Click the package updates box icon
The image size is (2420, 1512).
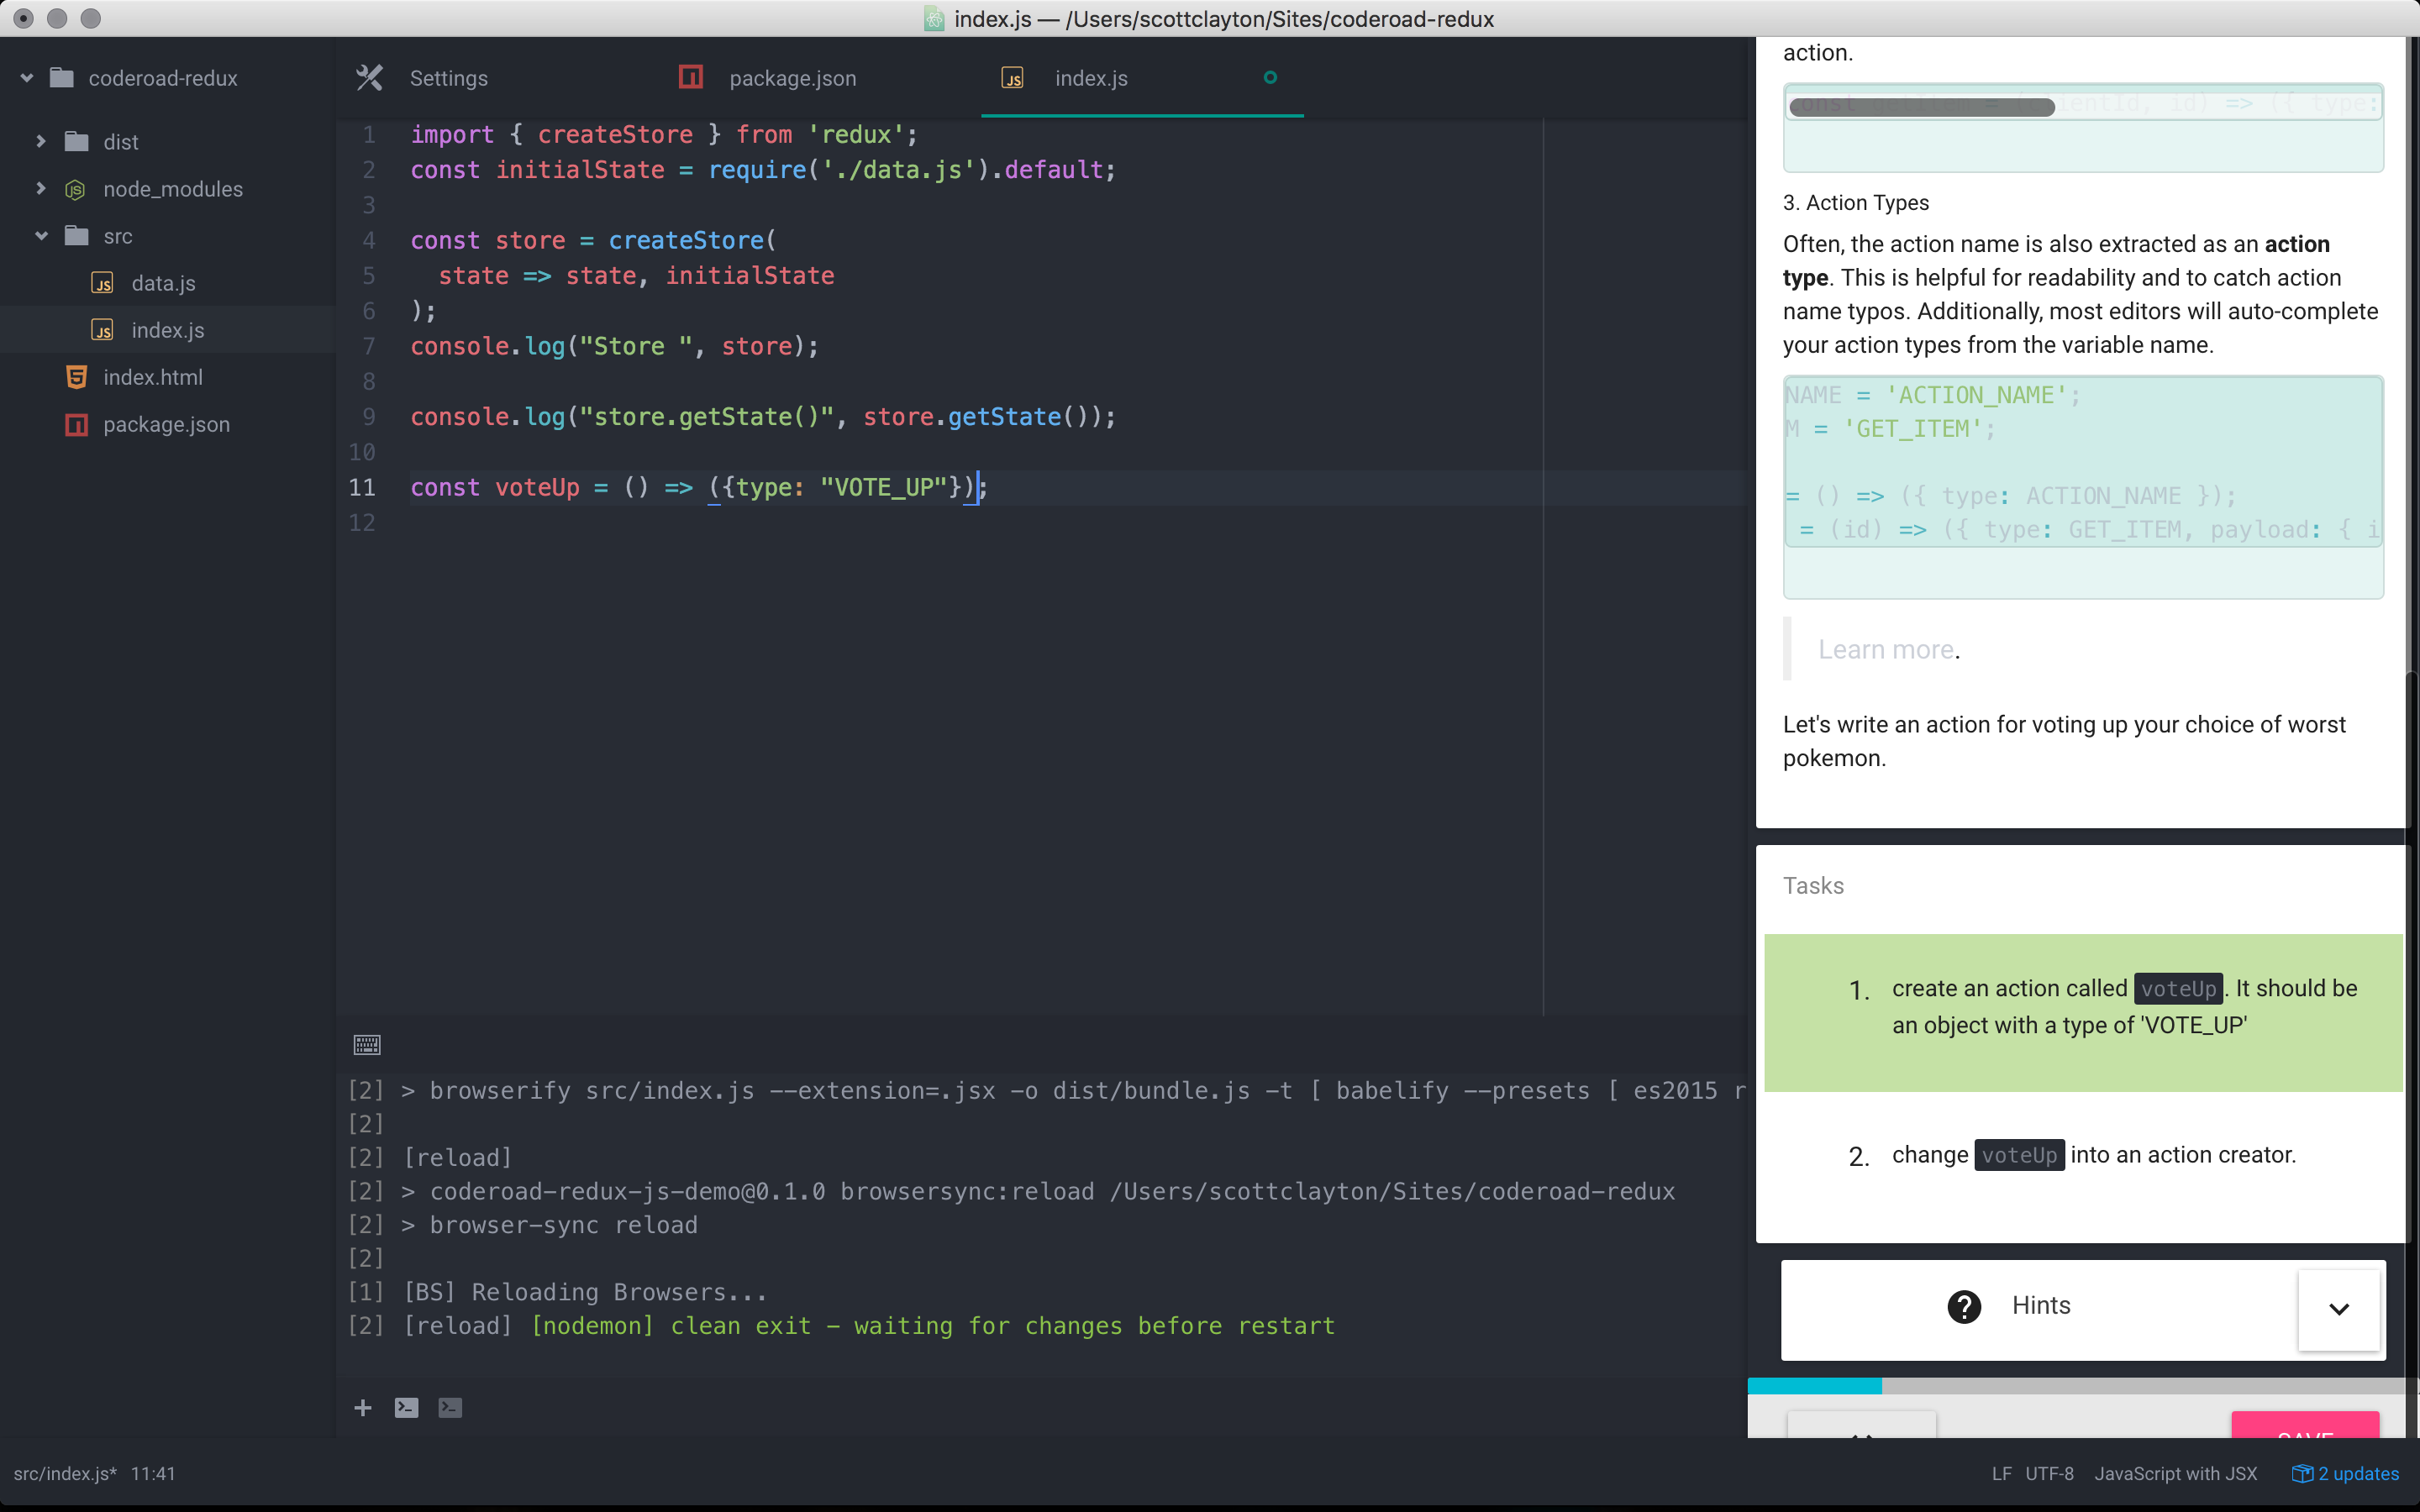point(2302,1473)
